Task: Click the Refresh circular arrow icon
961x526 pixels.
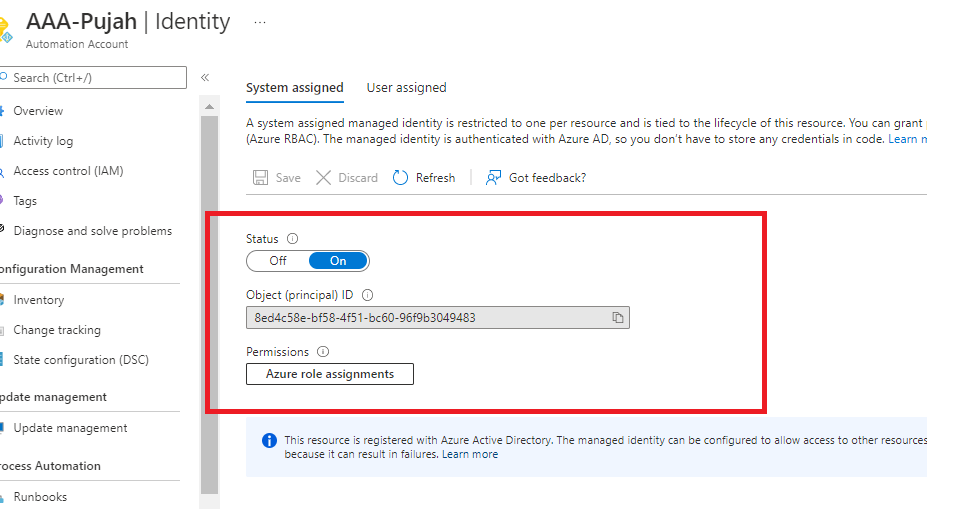Action: 400,178
